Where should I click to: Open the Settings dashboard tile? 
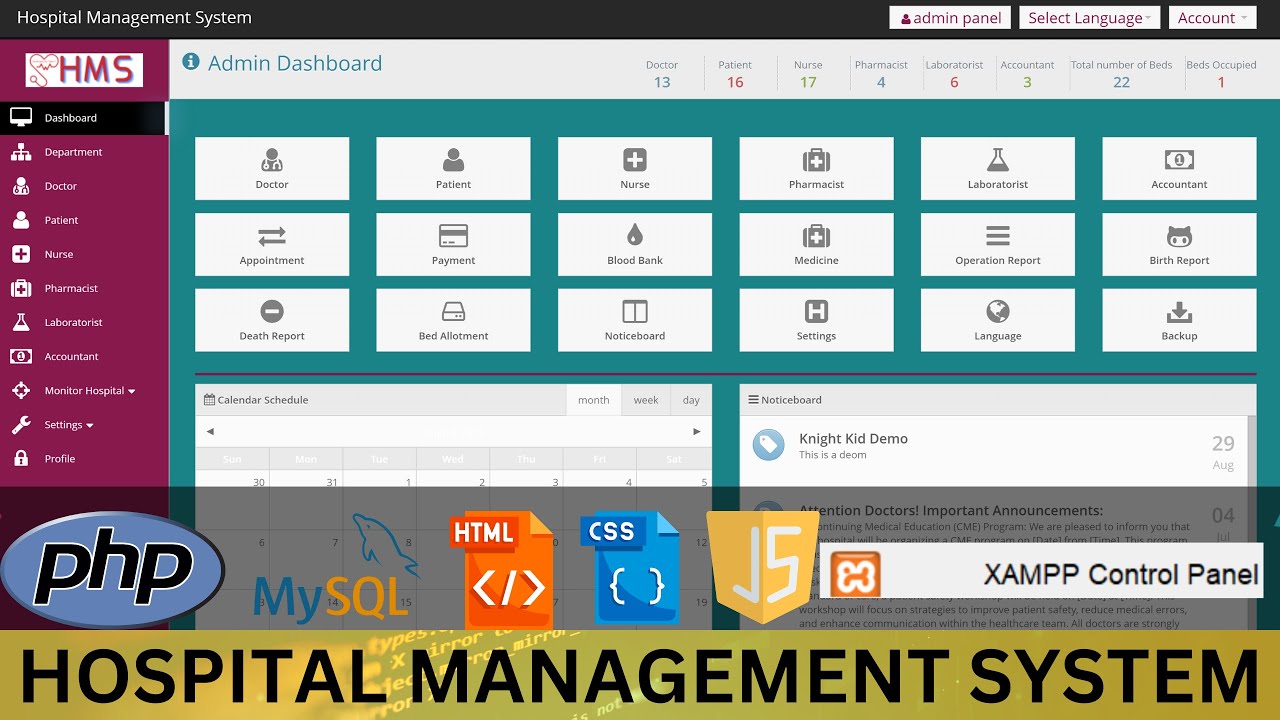[816, 321]
